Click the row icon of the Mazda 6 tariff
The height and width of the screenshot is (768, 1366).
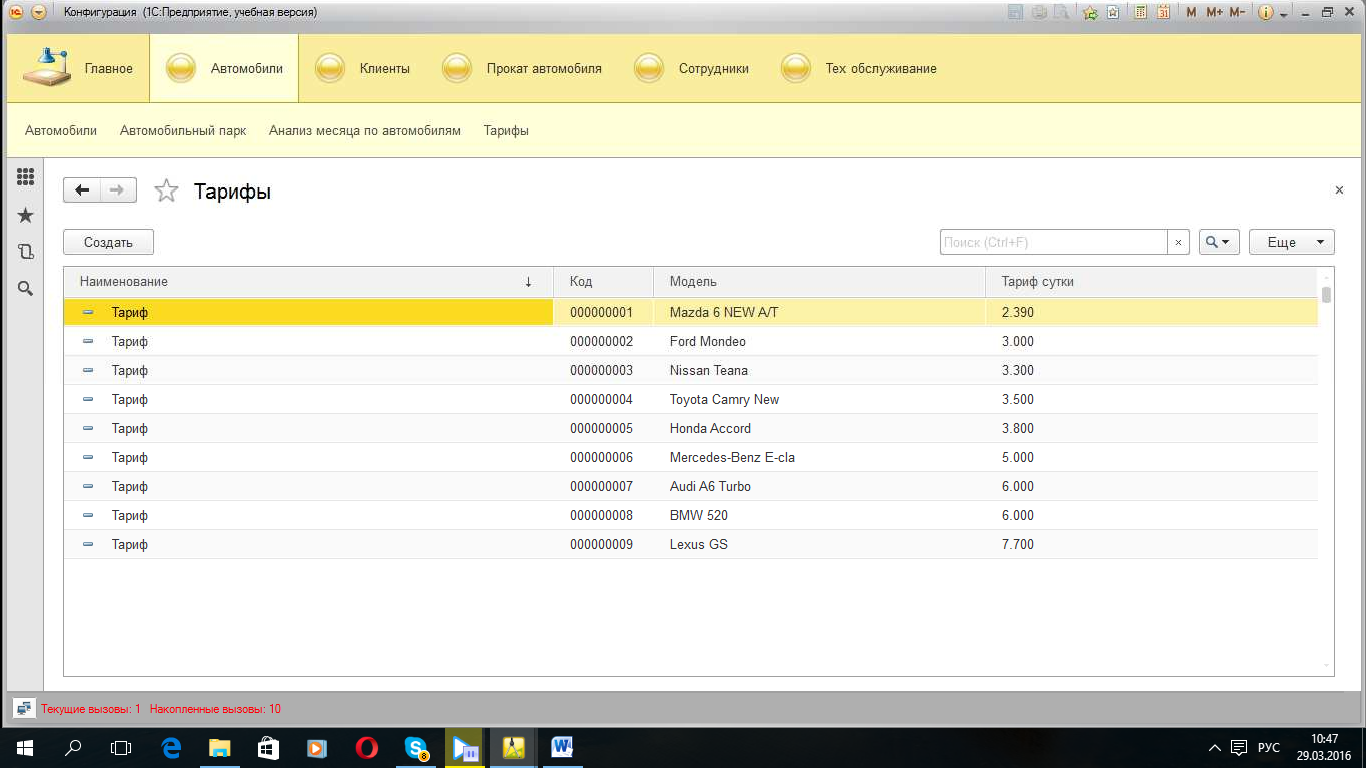(x=88, y=312)
